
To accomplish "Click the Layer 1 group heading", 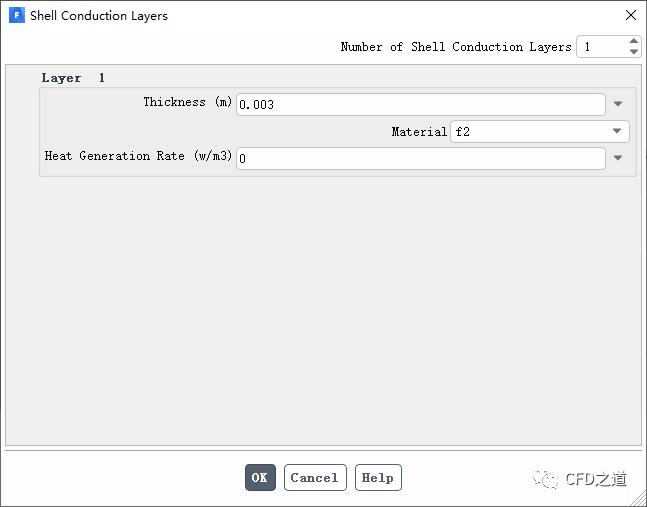I will (73, 78).
